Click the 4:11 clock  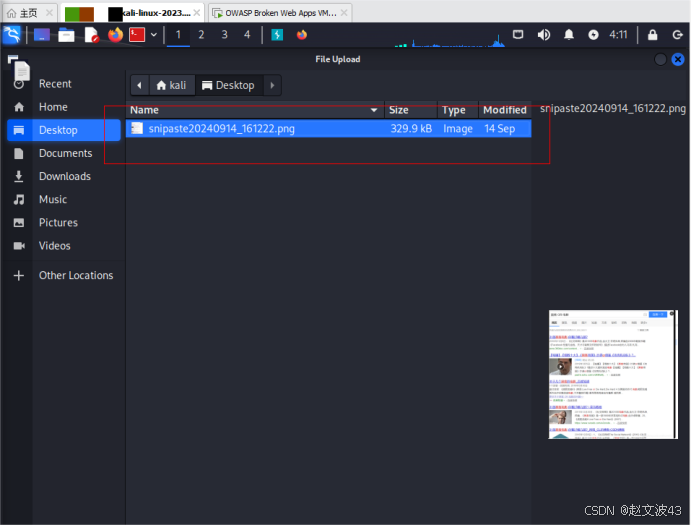click(618, 35)
